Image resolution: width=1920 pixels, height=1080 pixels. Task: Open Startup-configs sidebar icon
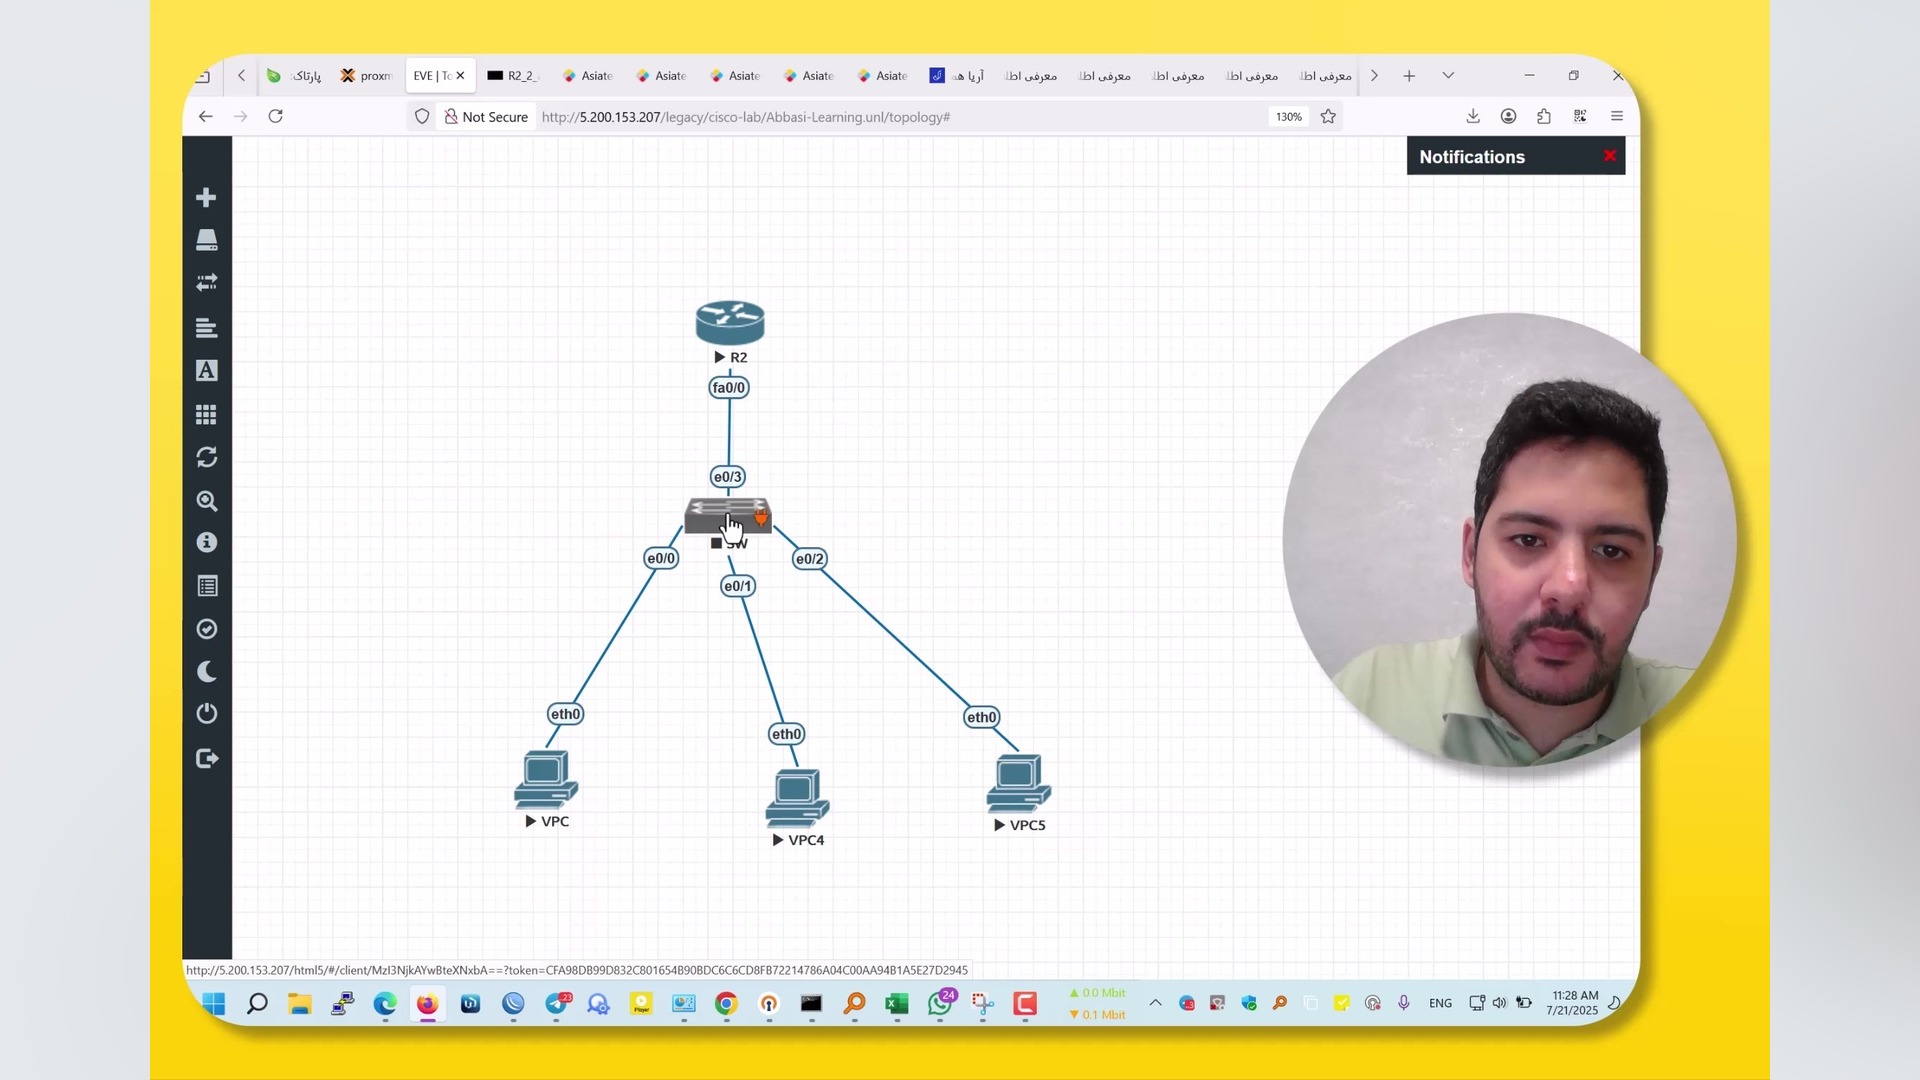click(206, 327)
